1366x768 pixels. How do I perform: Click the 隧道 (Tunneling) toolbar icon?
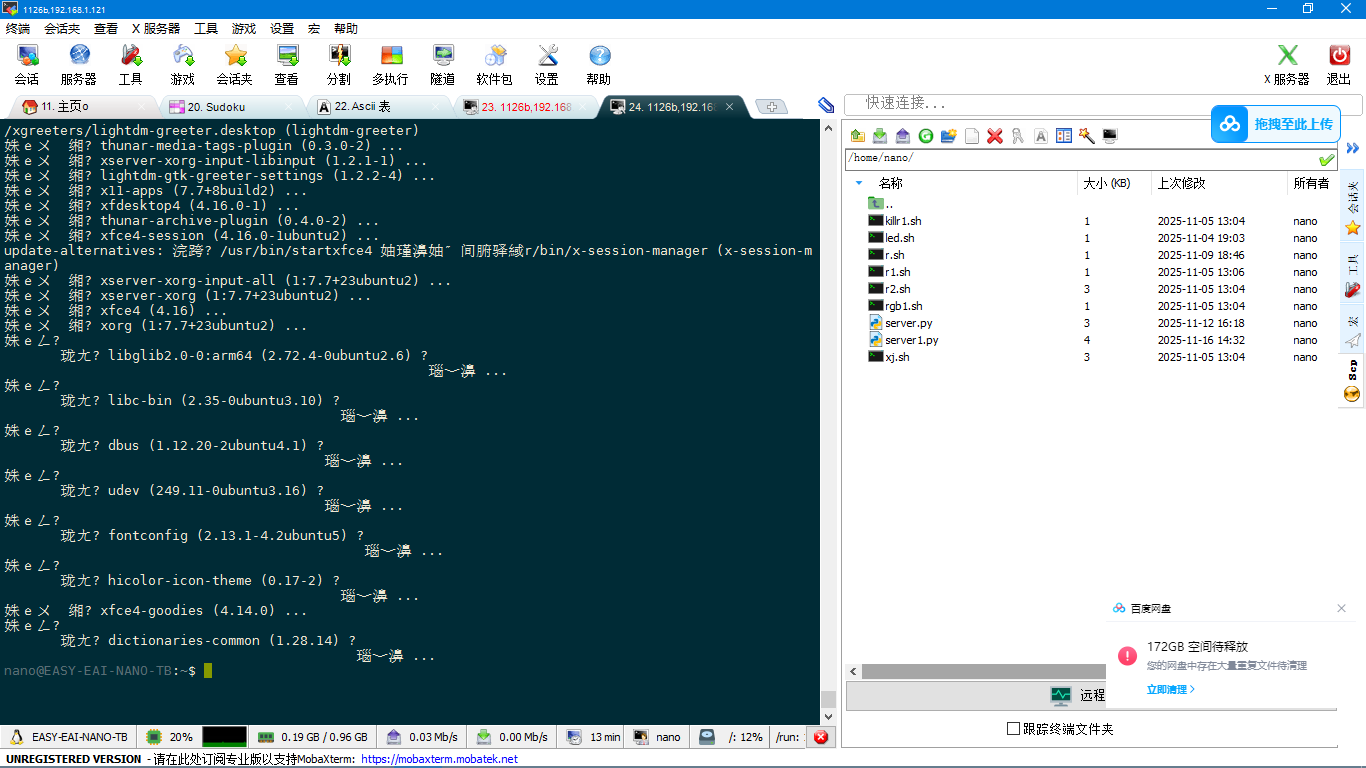click(443, 65)
